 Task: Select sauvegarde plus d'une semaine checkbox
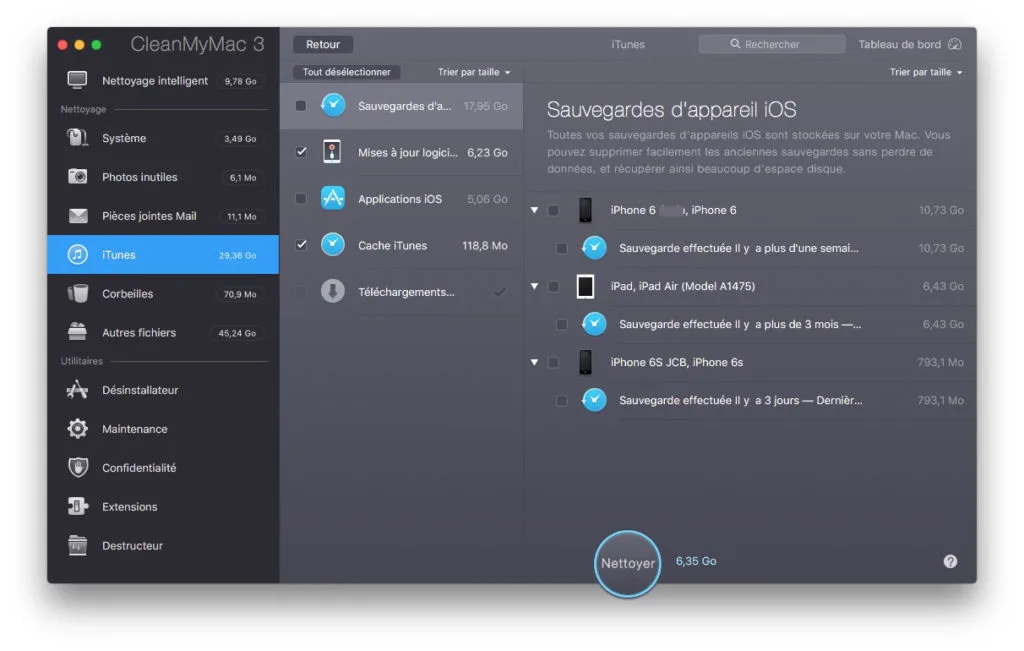coord(561,248)
